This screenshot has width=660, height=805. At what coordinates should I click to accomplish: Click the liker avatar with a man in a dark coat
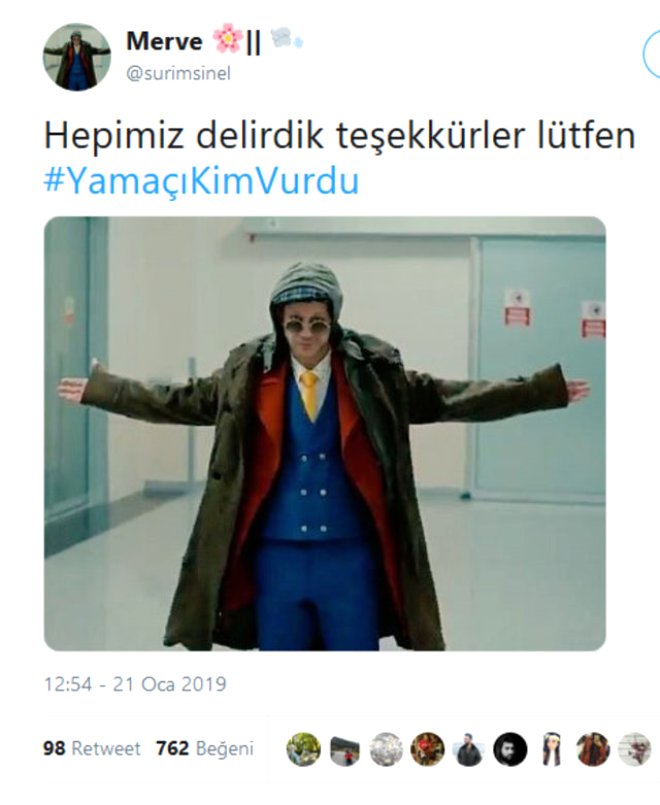pyautogui.click(x=469, y=750)
